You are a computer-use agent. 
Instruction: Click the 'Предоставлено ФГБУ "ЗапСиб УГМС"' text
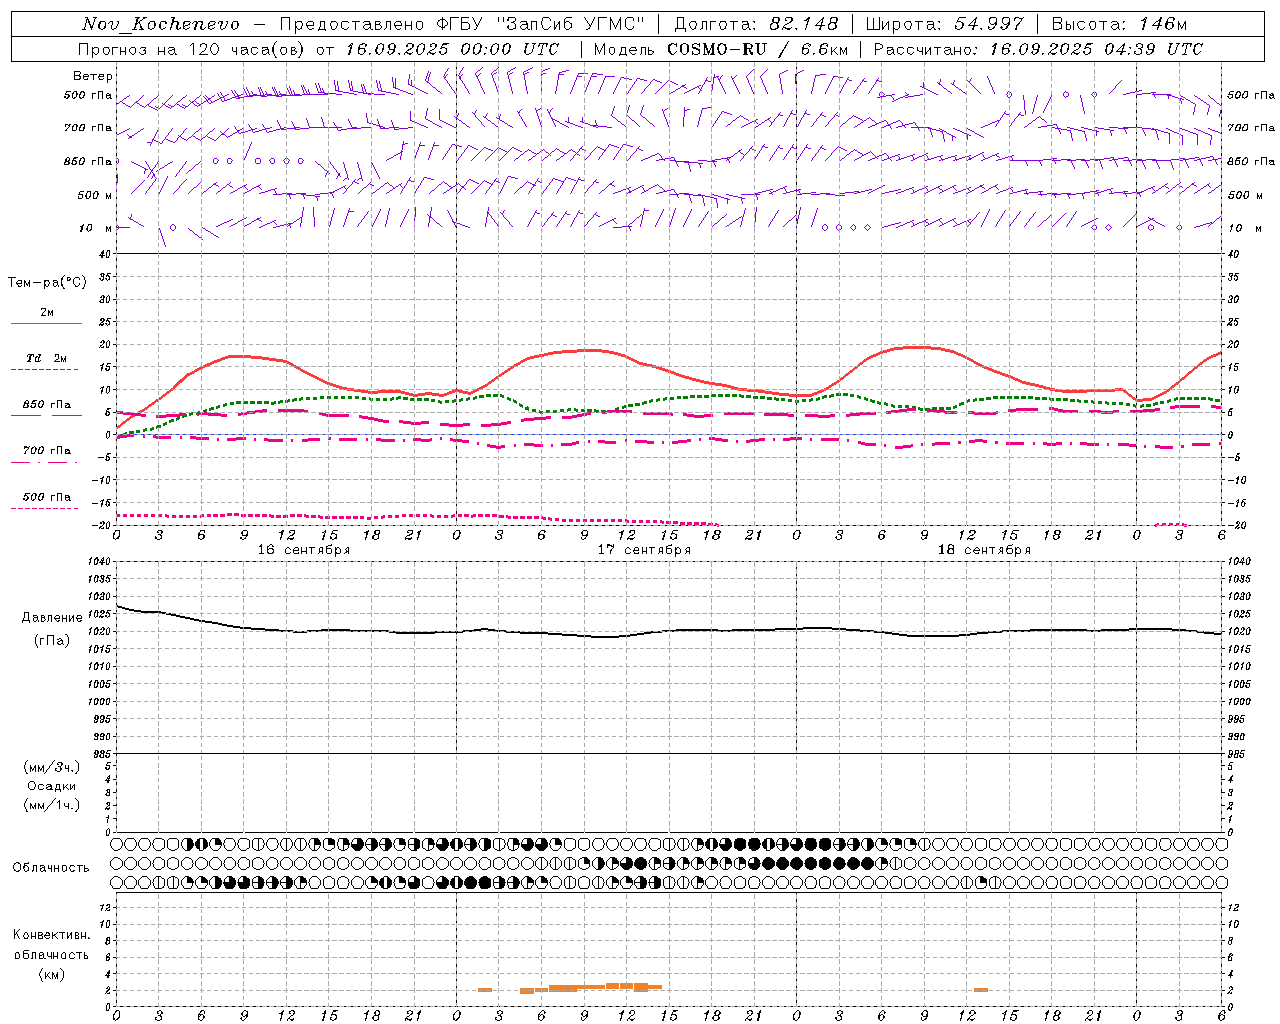462,24
